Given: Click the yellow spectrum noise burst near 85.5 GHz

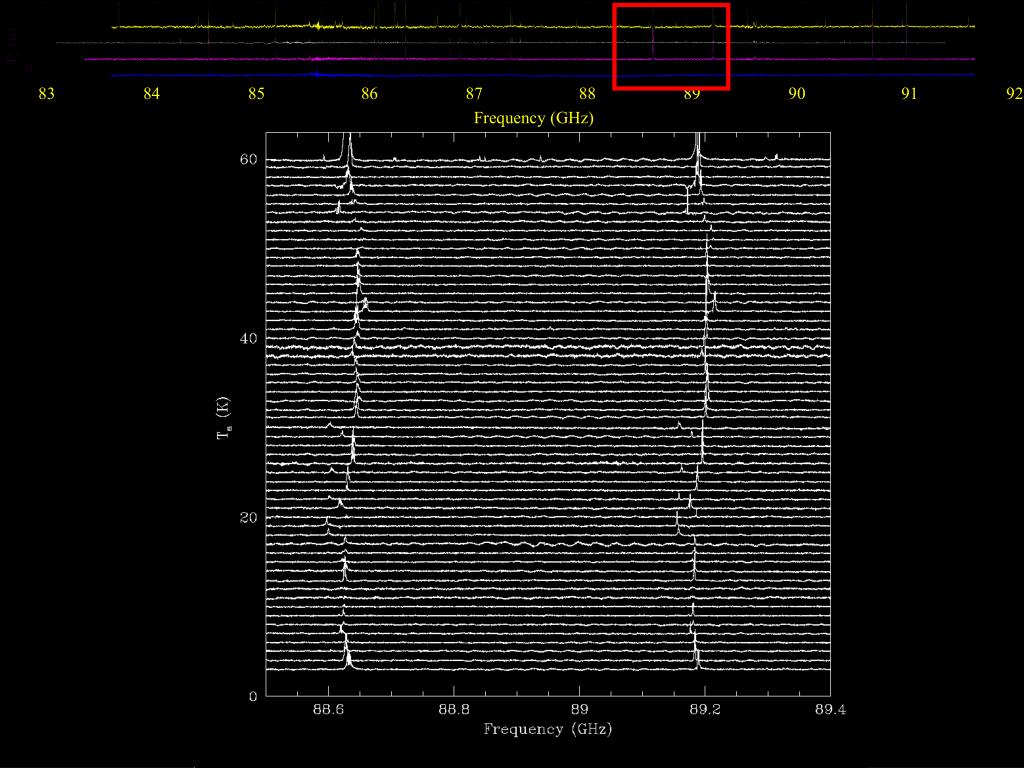Looking at the screenshot, I should click(318, 26).
